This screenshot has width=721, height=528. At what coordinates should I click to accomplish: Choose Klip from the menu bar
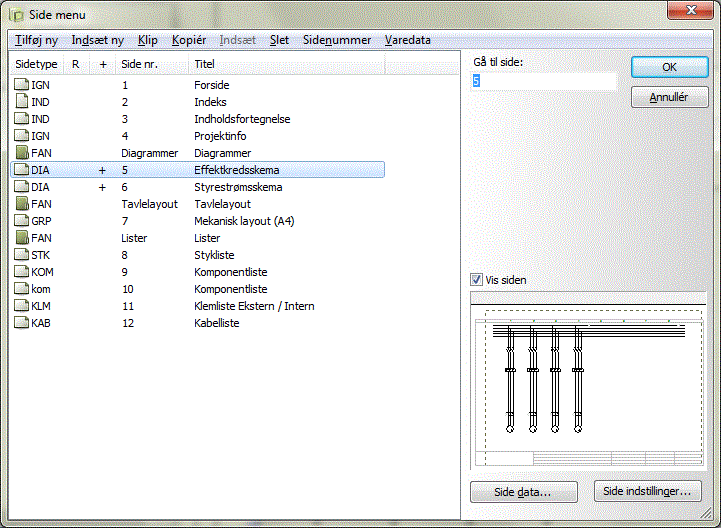point(148,40)
